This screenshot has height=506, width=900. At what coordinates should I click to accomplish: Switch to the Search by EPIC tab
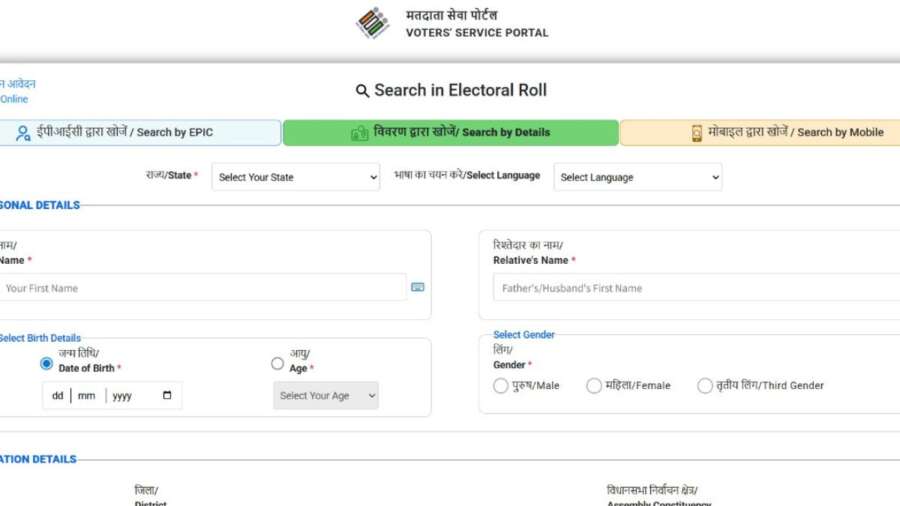tap(140, 133)
